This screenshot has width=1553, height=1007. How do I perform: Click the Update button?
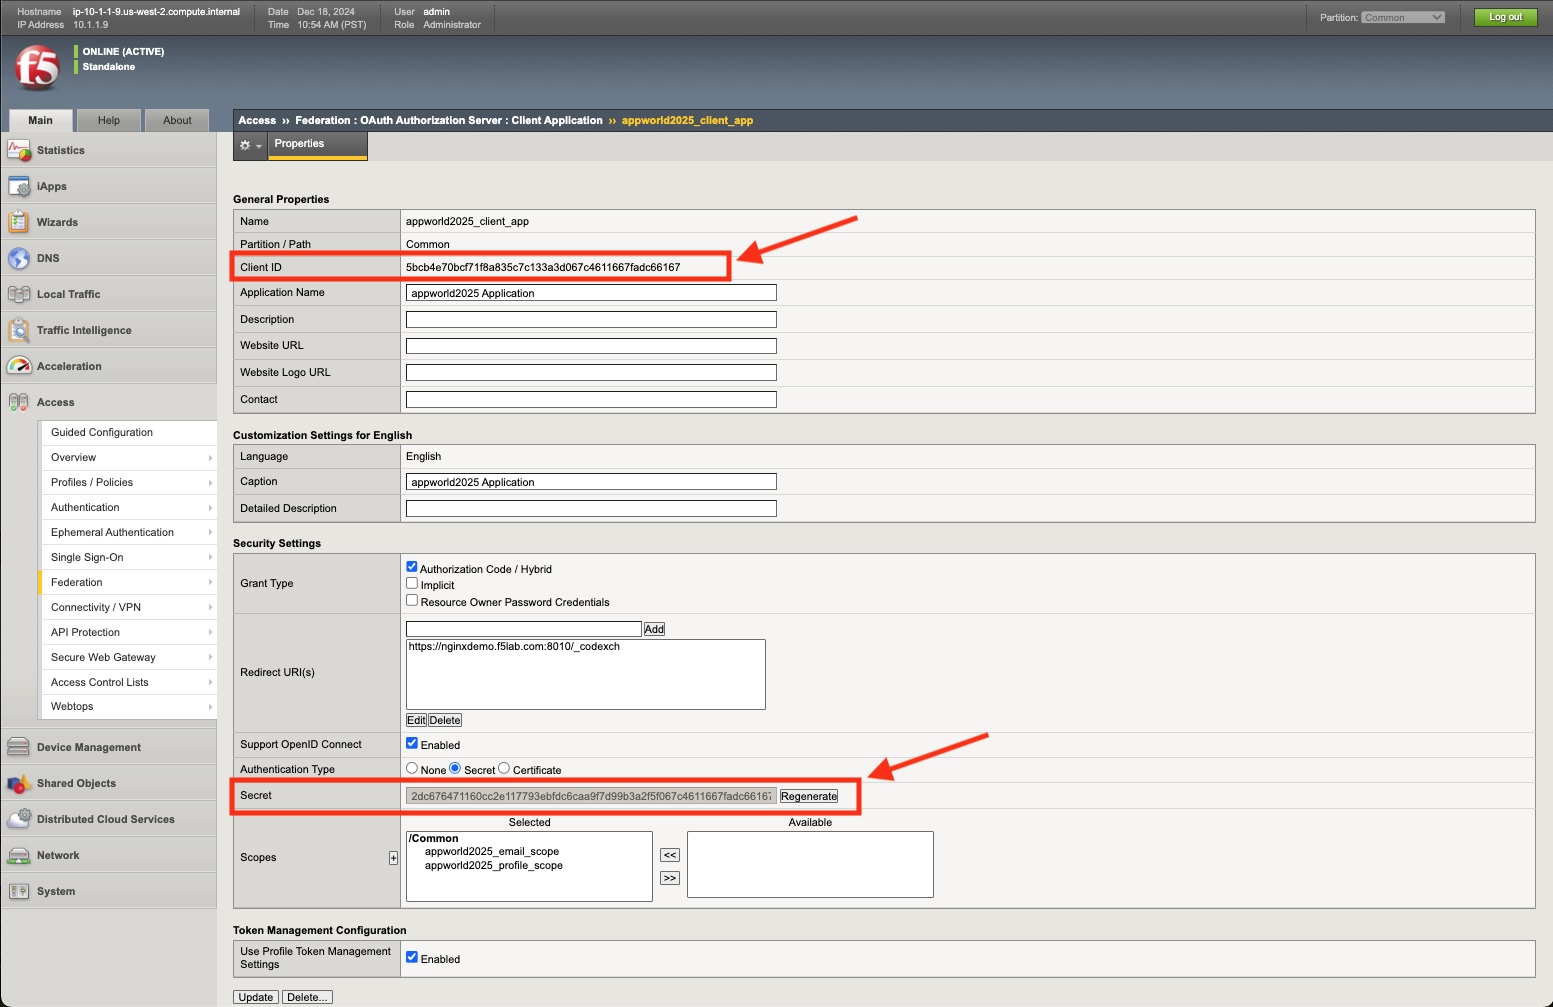(256, 997)
